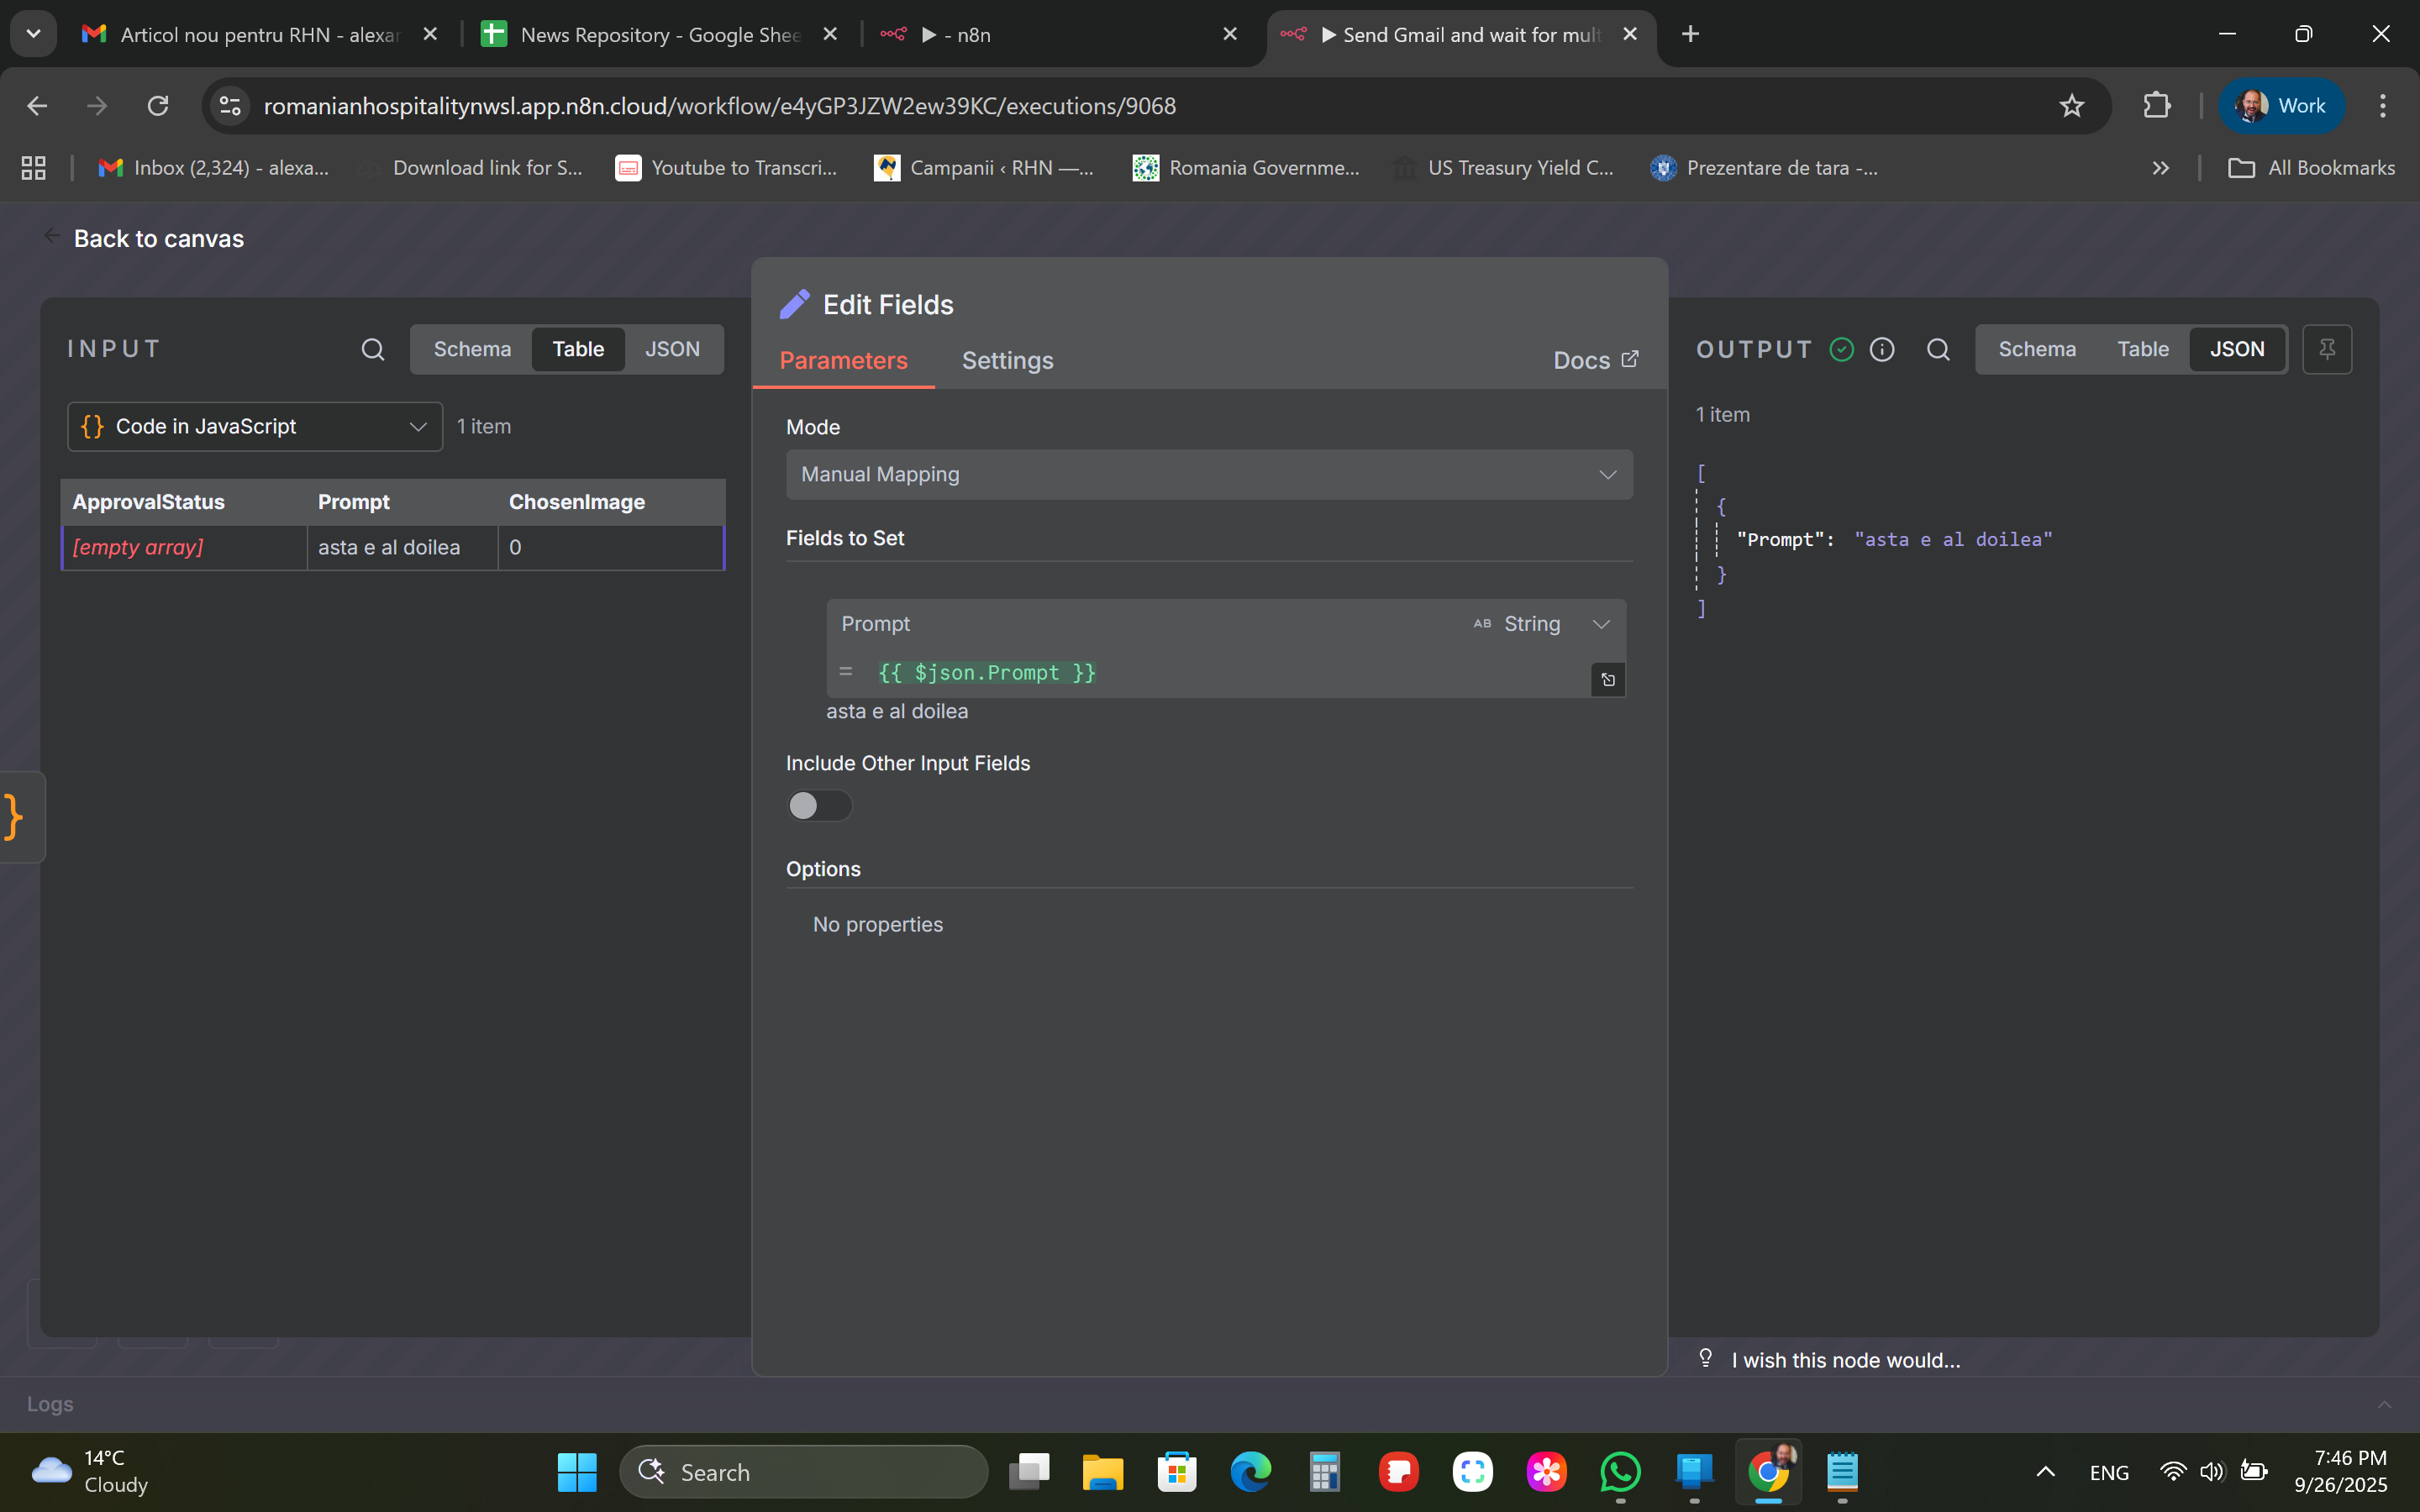Switch to News Repository Google Sheets tab

659,35
